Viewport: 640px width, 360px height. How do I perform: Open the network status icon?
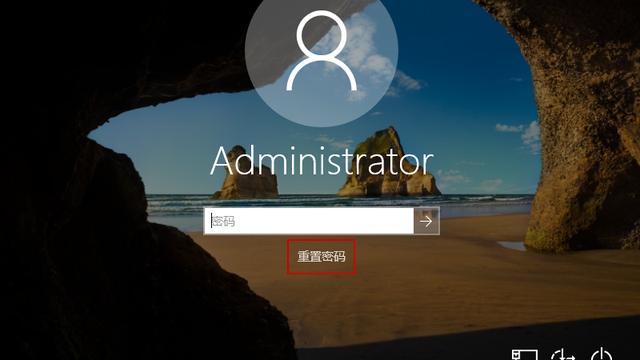525,354
